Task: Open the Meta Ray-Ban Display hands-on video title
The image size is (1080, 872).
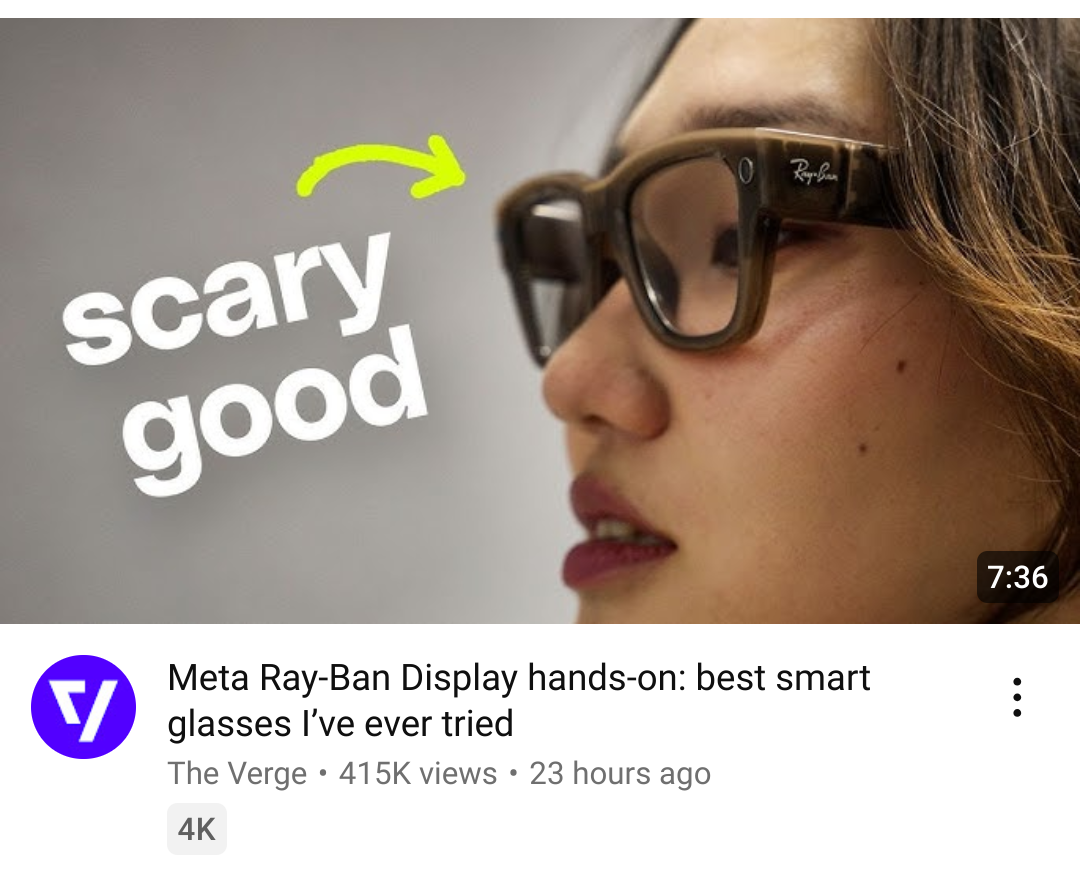Action: coord(519,700)
